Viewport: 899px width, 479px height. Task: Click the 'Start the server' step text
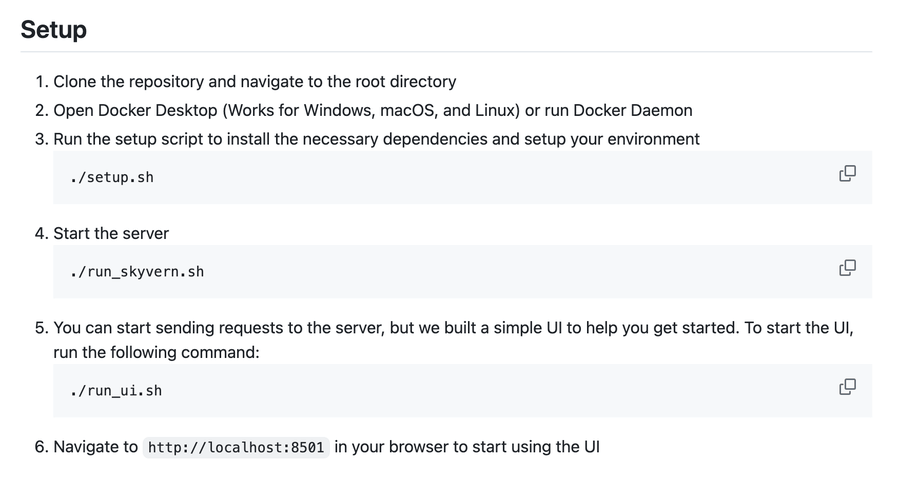[111, 233]
